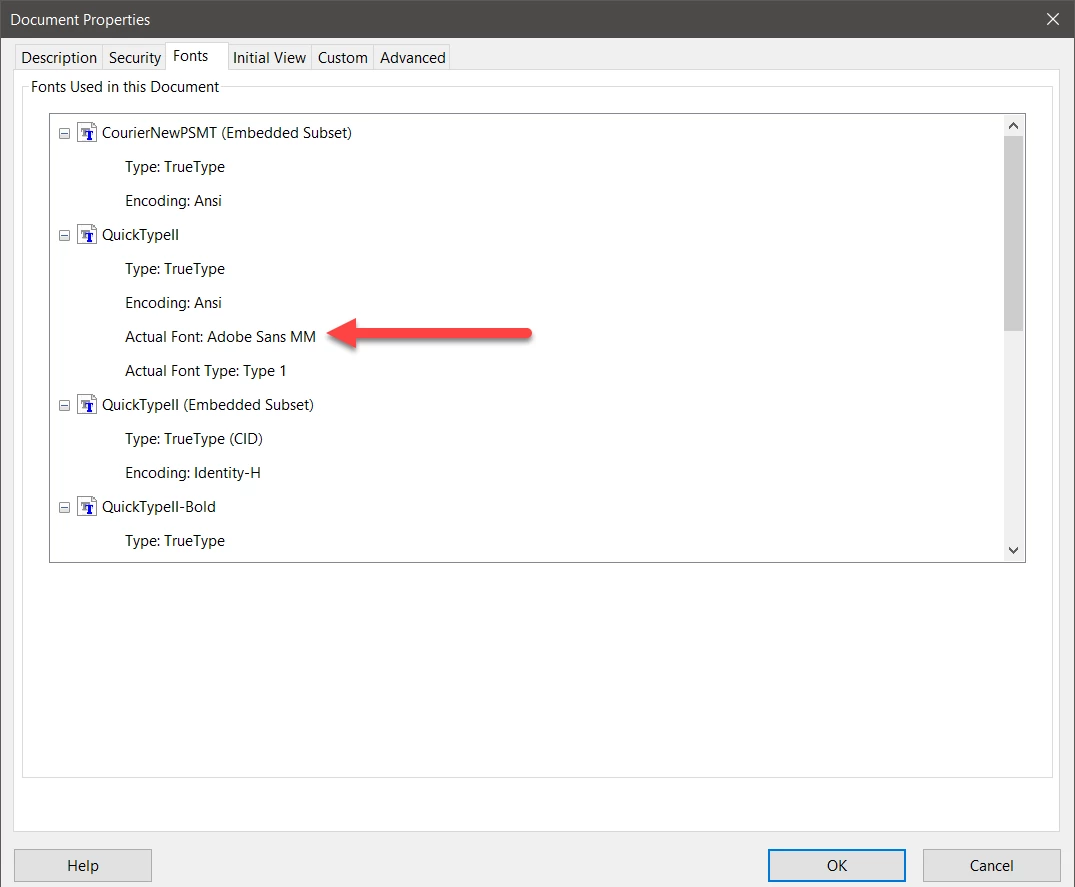Click 'Type: TrueType (CID)' line

[194, 439]
